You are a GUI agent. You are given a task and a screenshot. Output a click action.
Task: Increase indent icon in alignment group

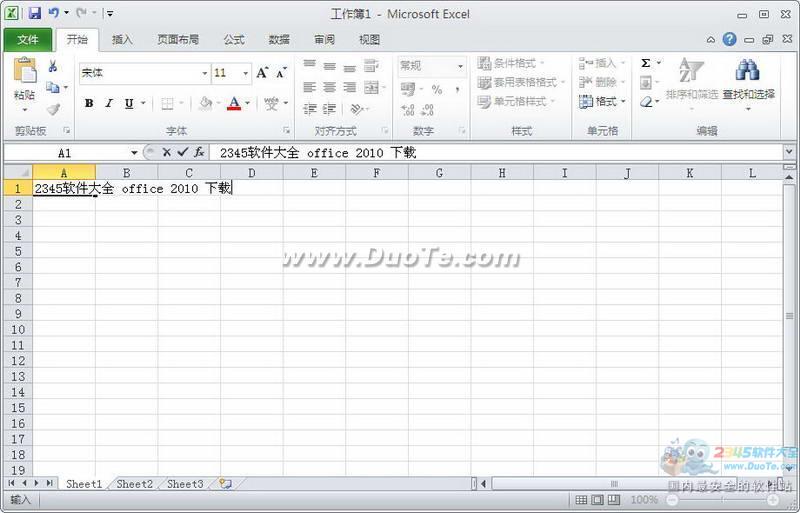click(x=330, y=109)
